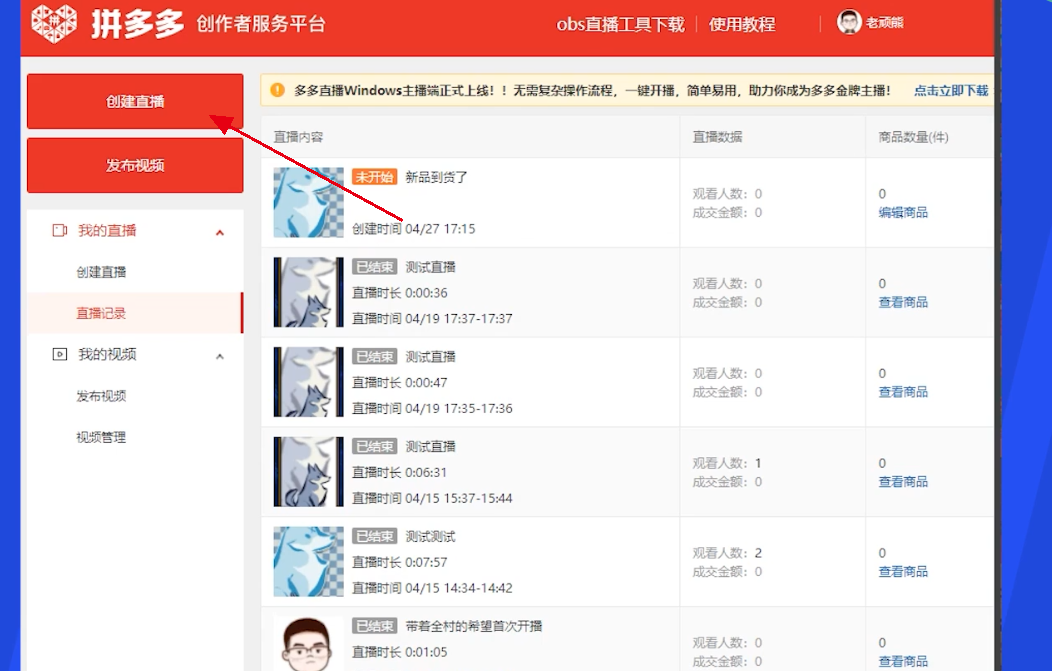
Task: Open the 使用教程 link in header
Action: tap(742, 24)
